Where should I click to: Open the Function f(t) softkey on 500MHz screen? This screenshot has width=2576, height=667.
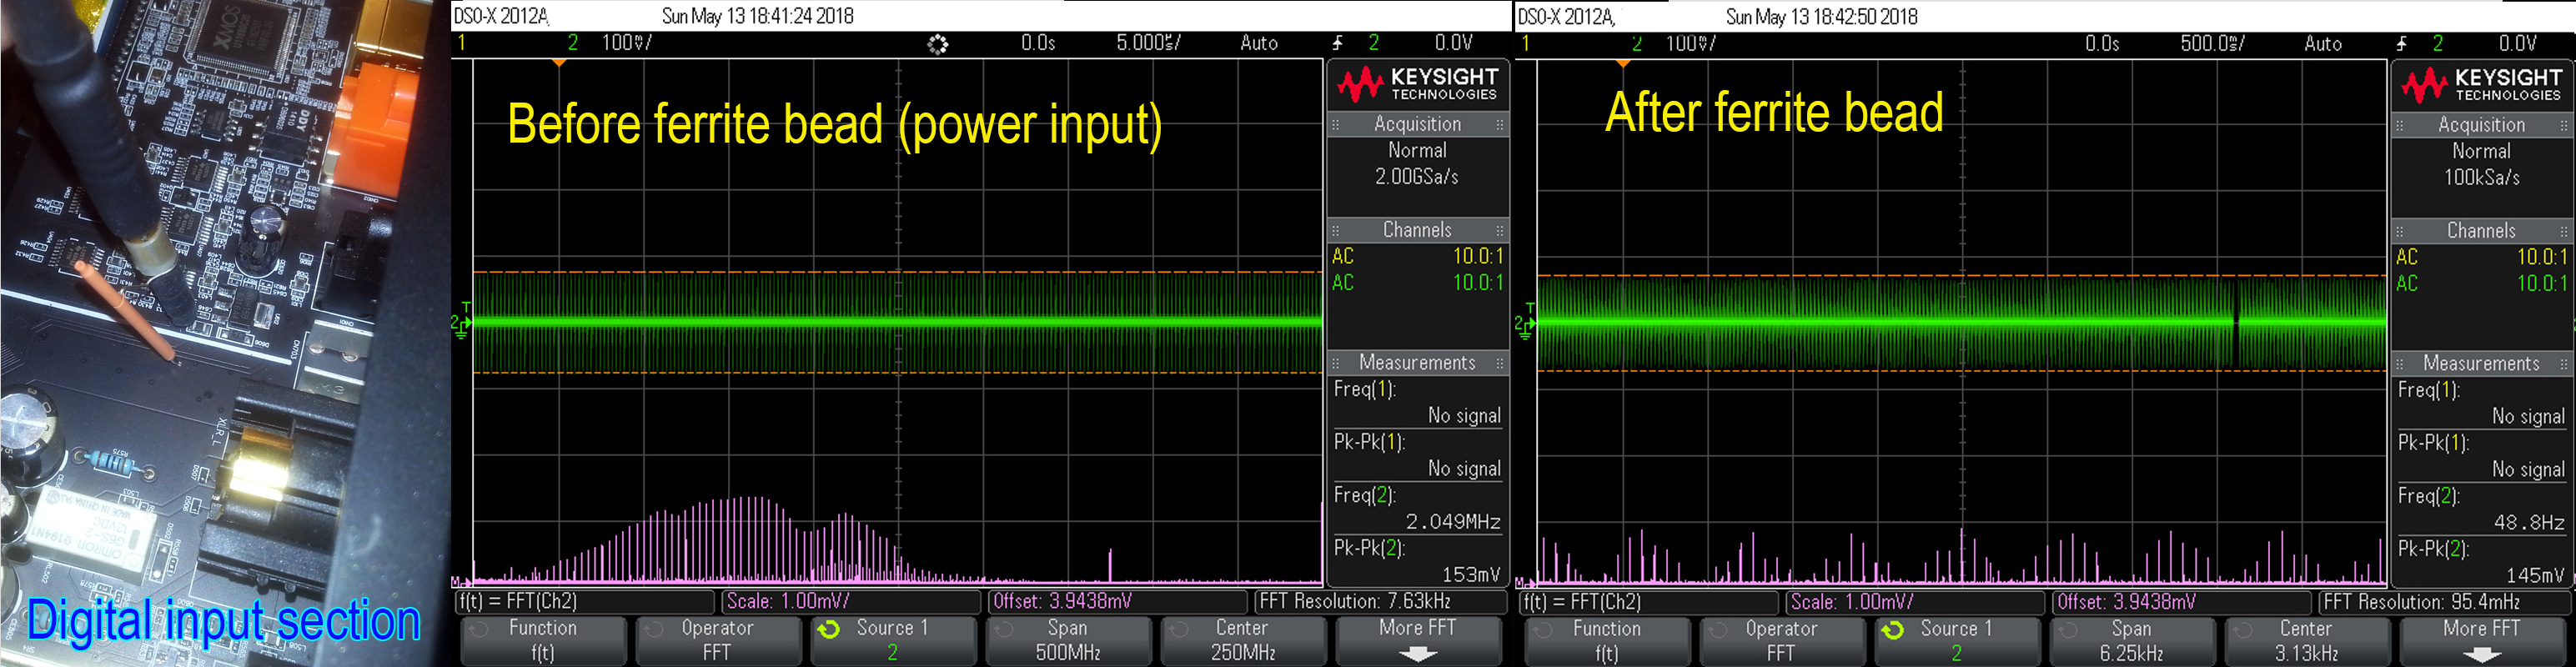(543, 640)
